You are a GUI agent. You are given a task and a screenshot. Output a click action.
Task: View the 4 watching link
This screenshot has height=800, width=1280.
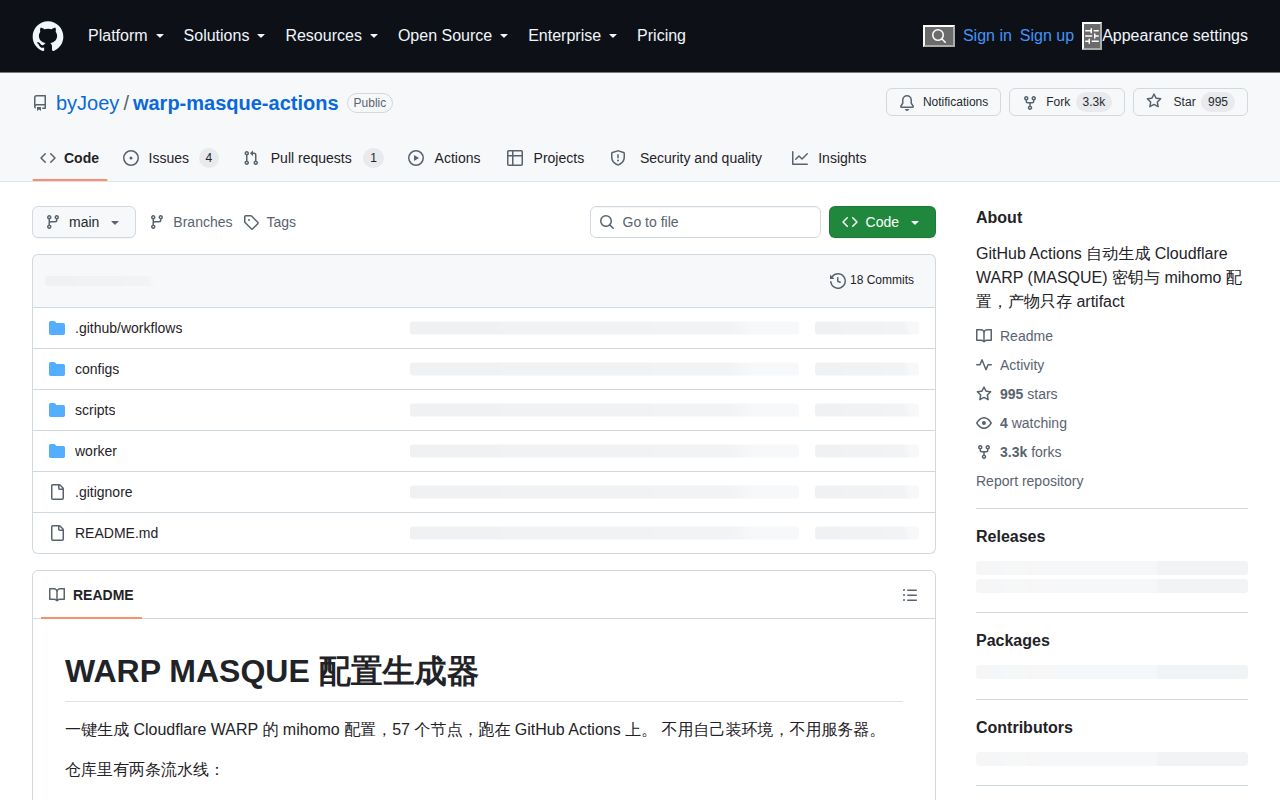point(1022,423)
